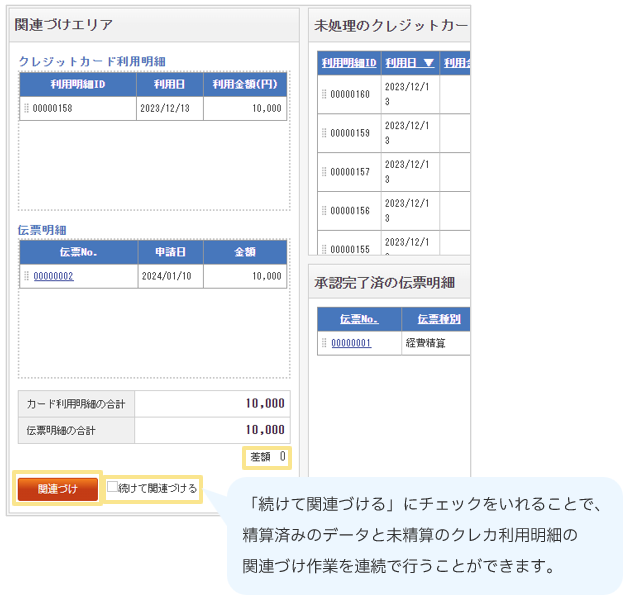Select the 差額 difference value field

pos(267,457)
